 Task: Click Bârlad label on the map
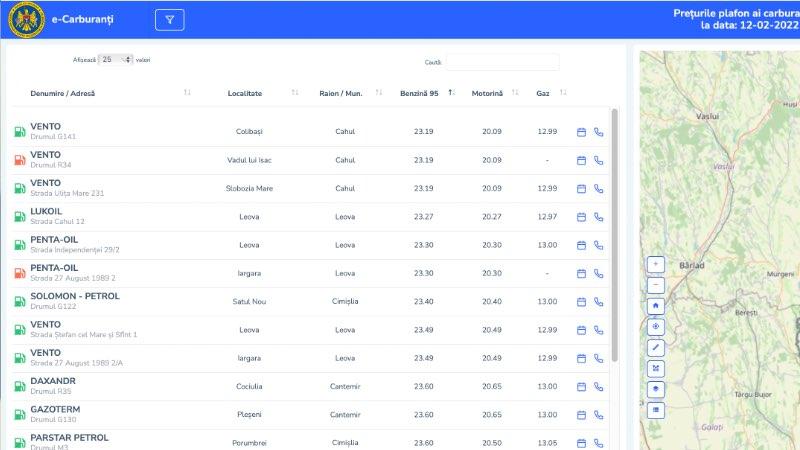[x=692, y=265]
